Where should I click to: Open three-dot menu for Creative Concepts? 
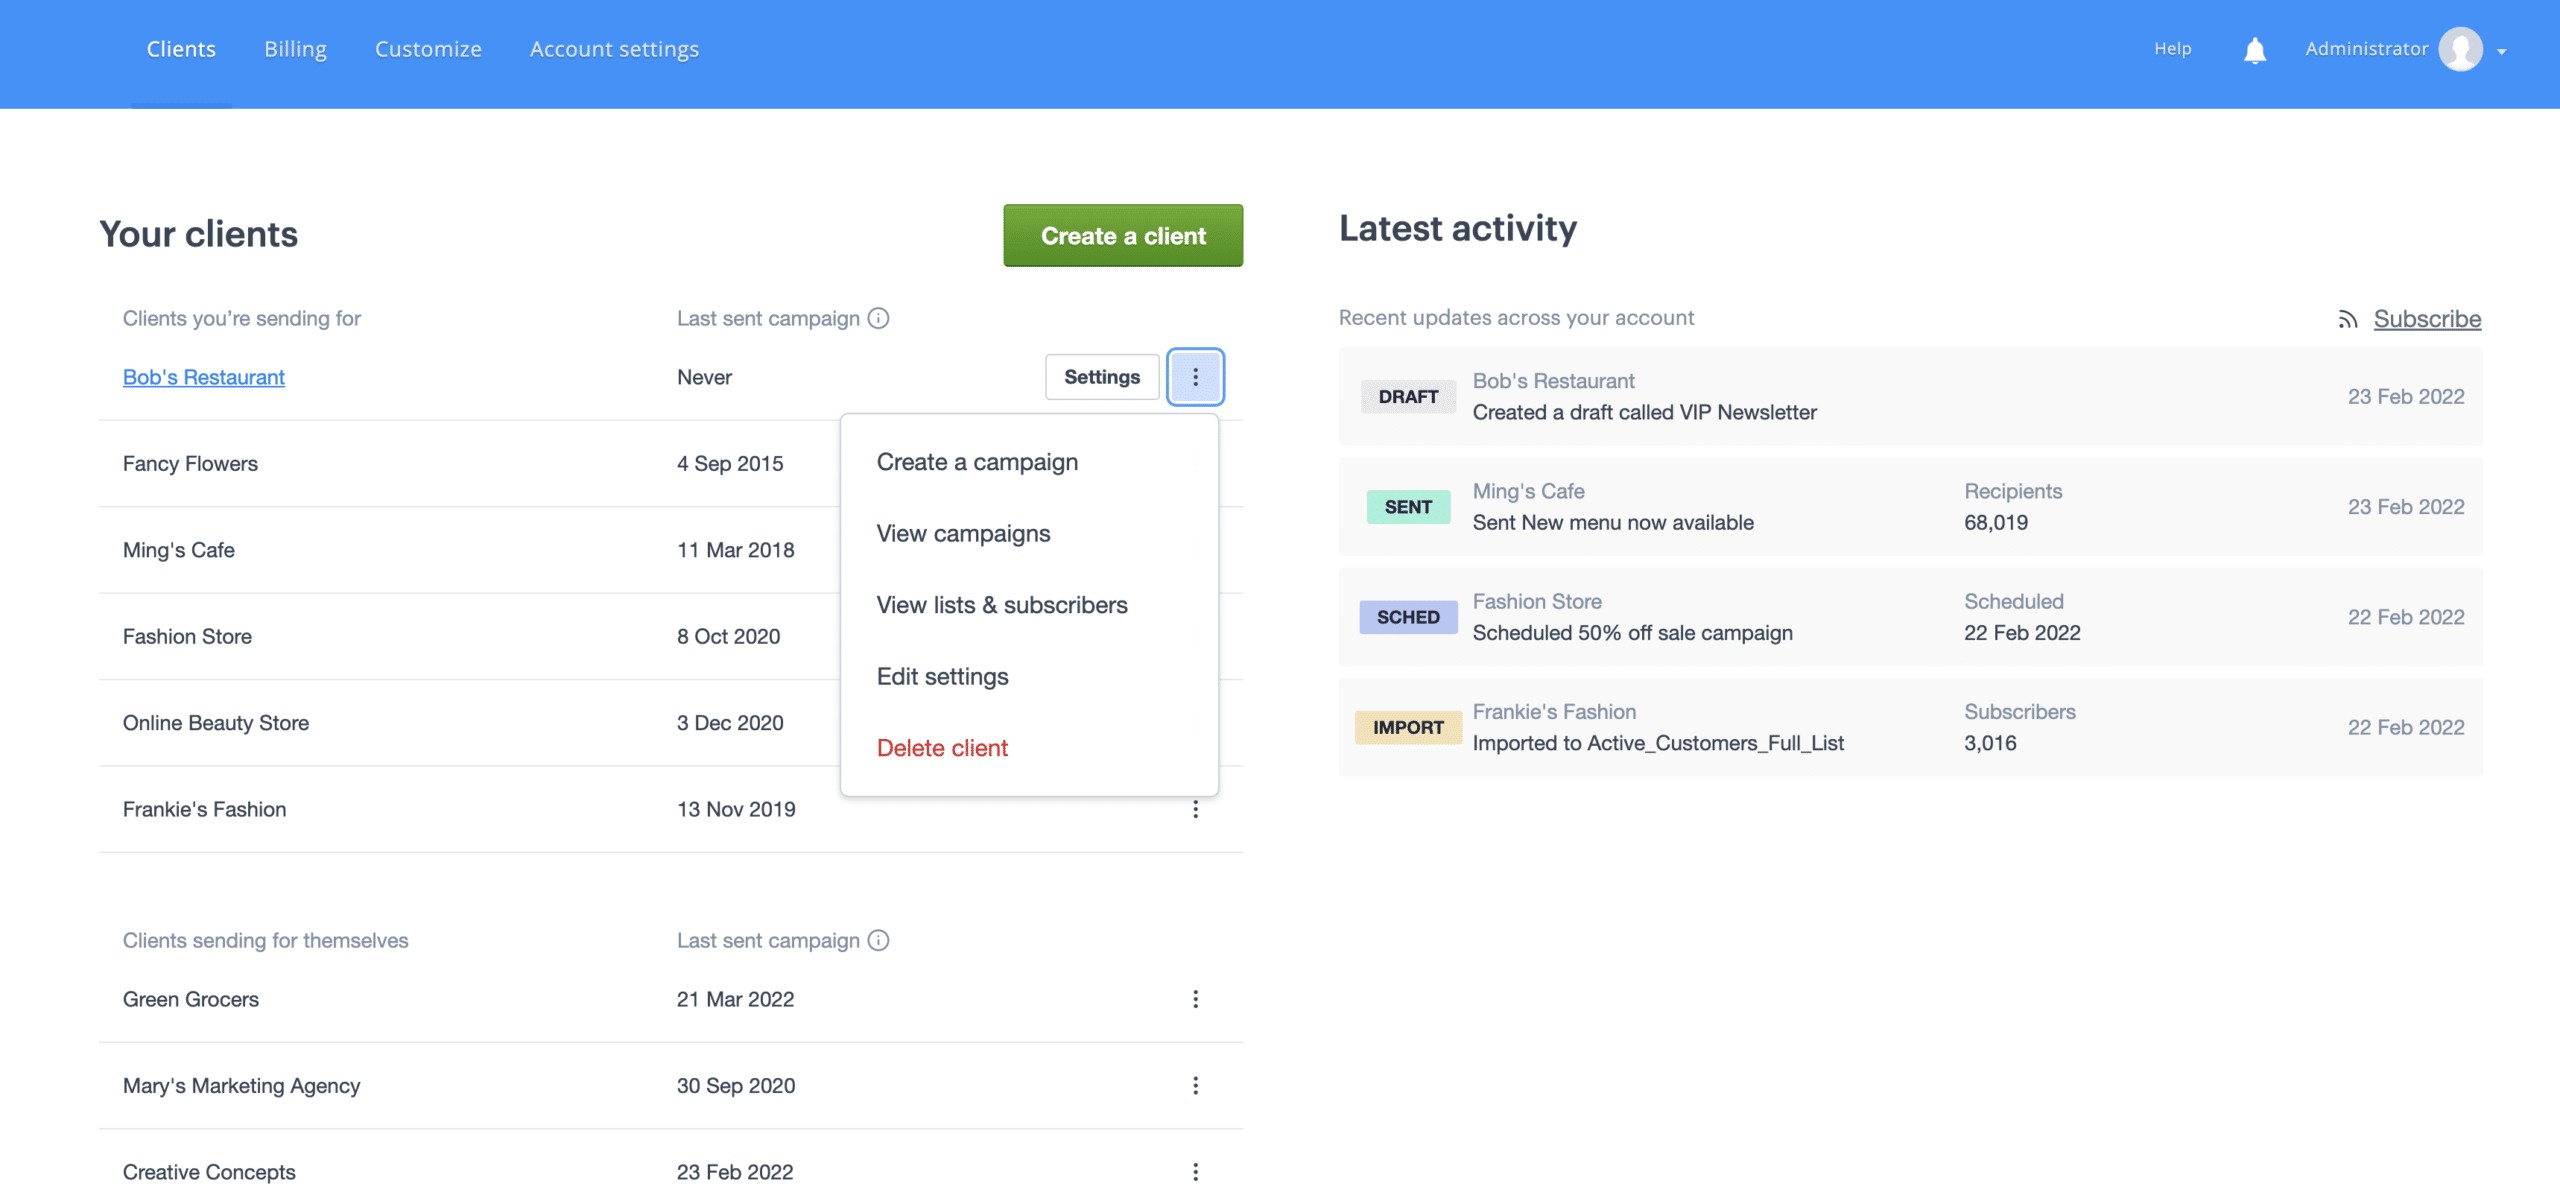[x=1195, y=1171]
